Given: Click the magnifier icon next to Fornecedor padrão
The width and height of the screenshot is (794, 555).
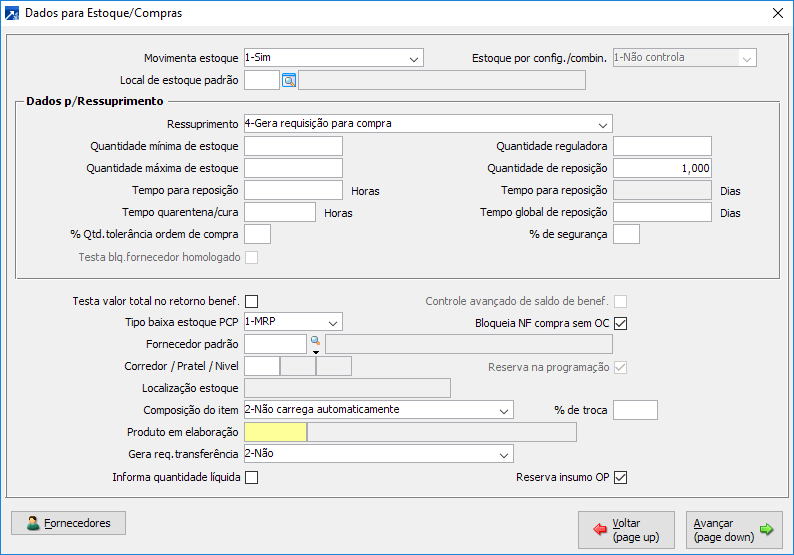Looking at the screenshot, I should [x=315, y=342].
